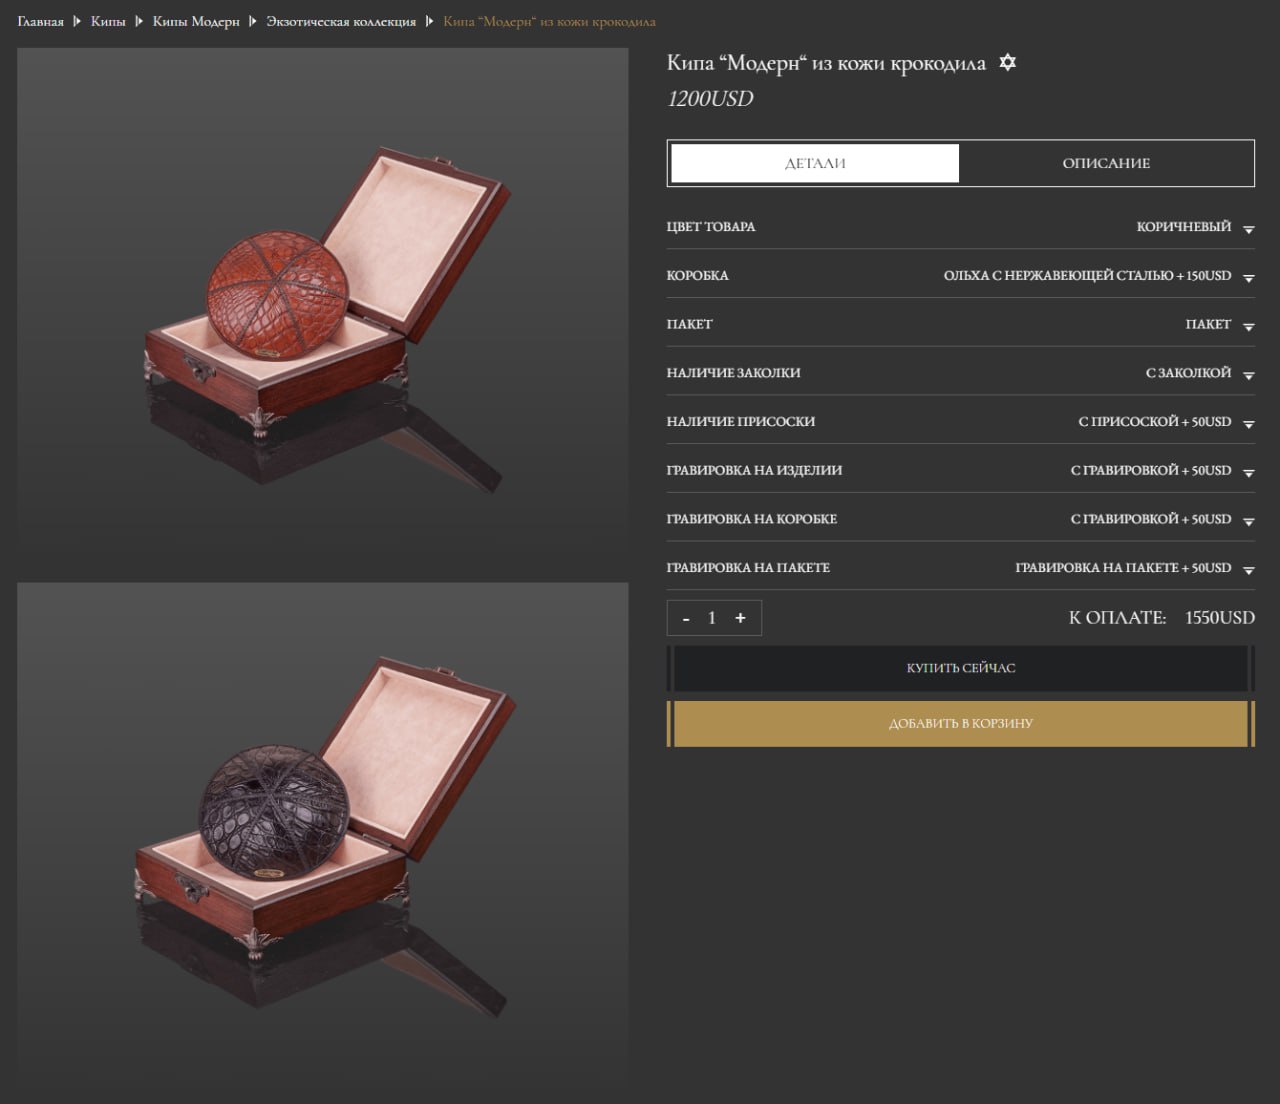This screenshot has height=1104, width=1280.
Task: Increase quantity with the plus button
Action: coord(740,618)
